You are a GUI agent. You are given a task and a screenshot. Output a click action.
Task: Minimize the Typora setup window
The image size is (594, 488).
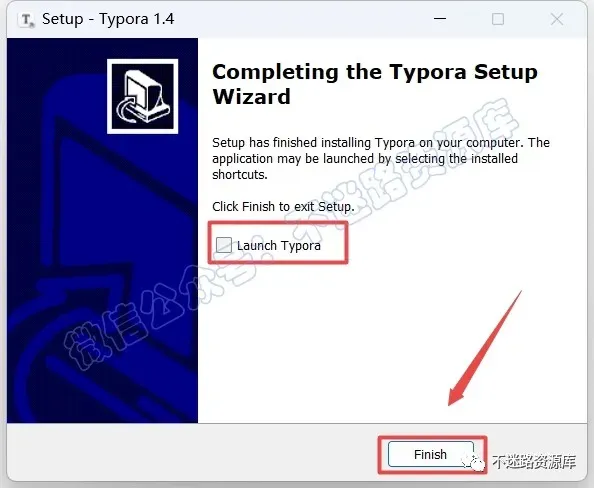(x=440, y=19)
